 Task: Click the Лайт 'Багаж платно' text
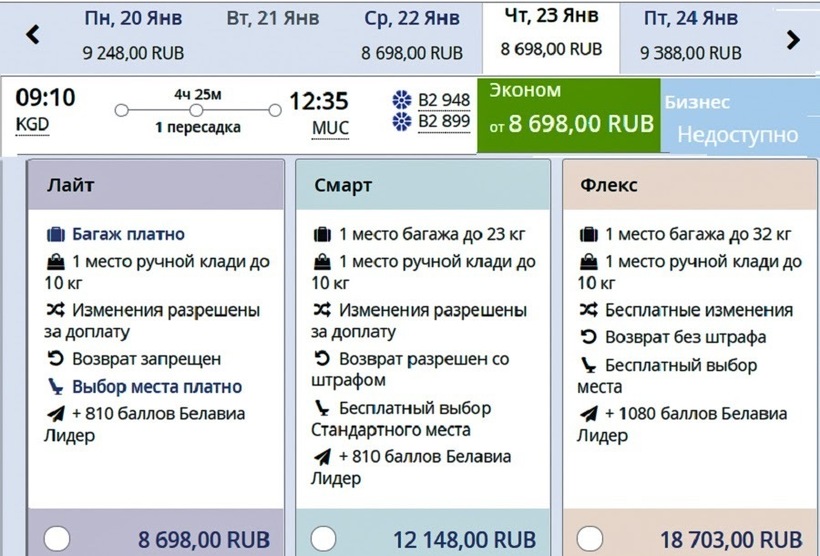128,234
